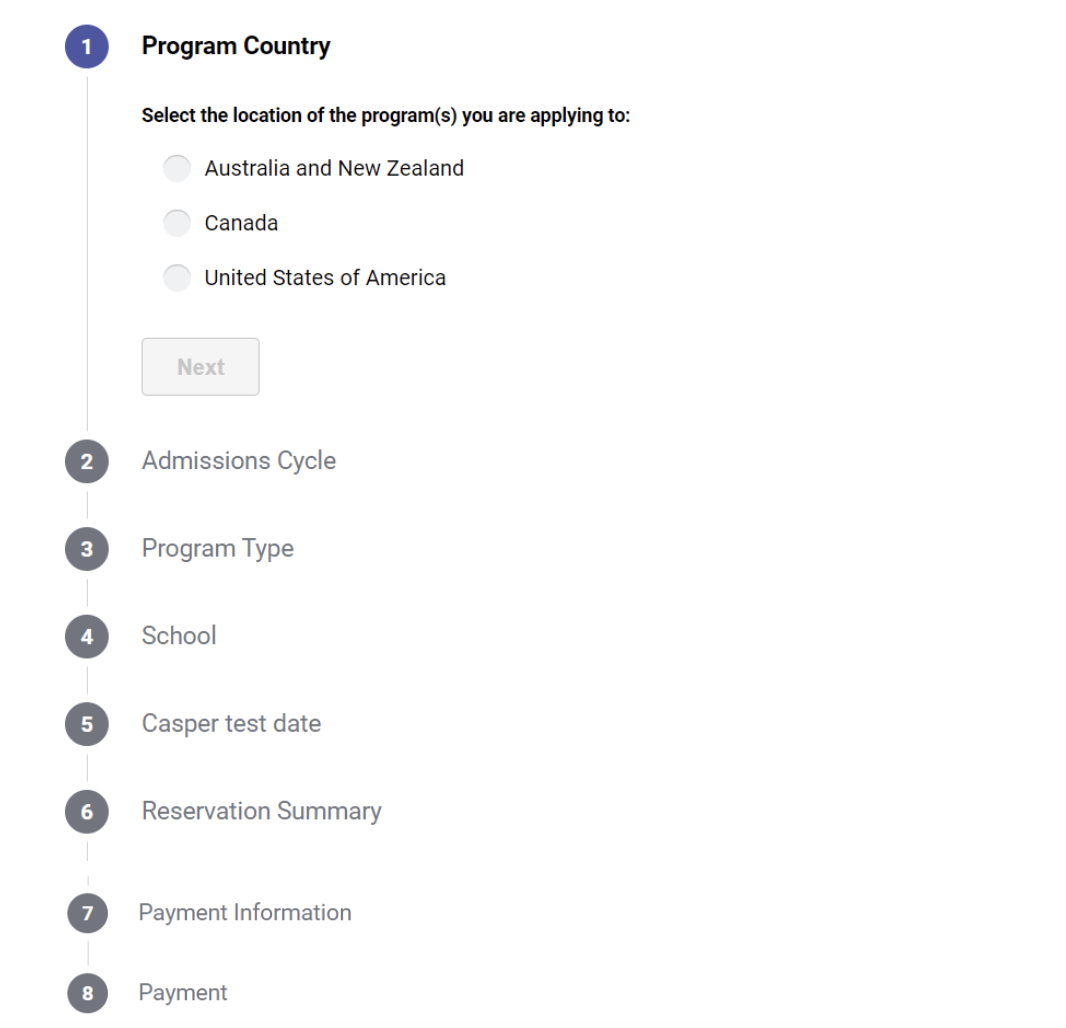Expand the Admissions Cycle step
This screenshot has height=1028, width=1066.
click(x=239, y=461)
